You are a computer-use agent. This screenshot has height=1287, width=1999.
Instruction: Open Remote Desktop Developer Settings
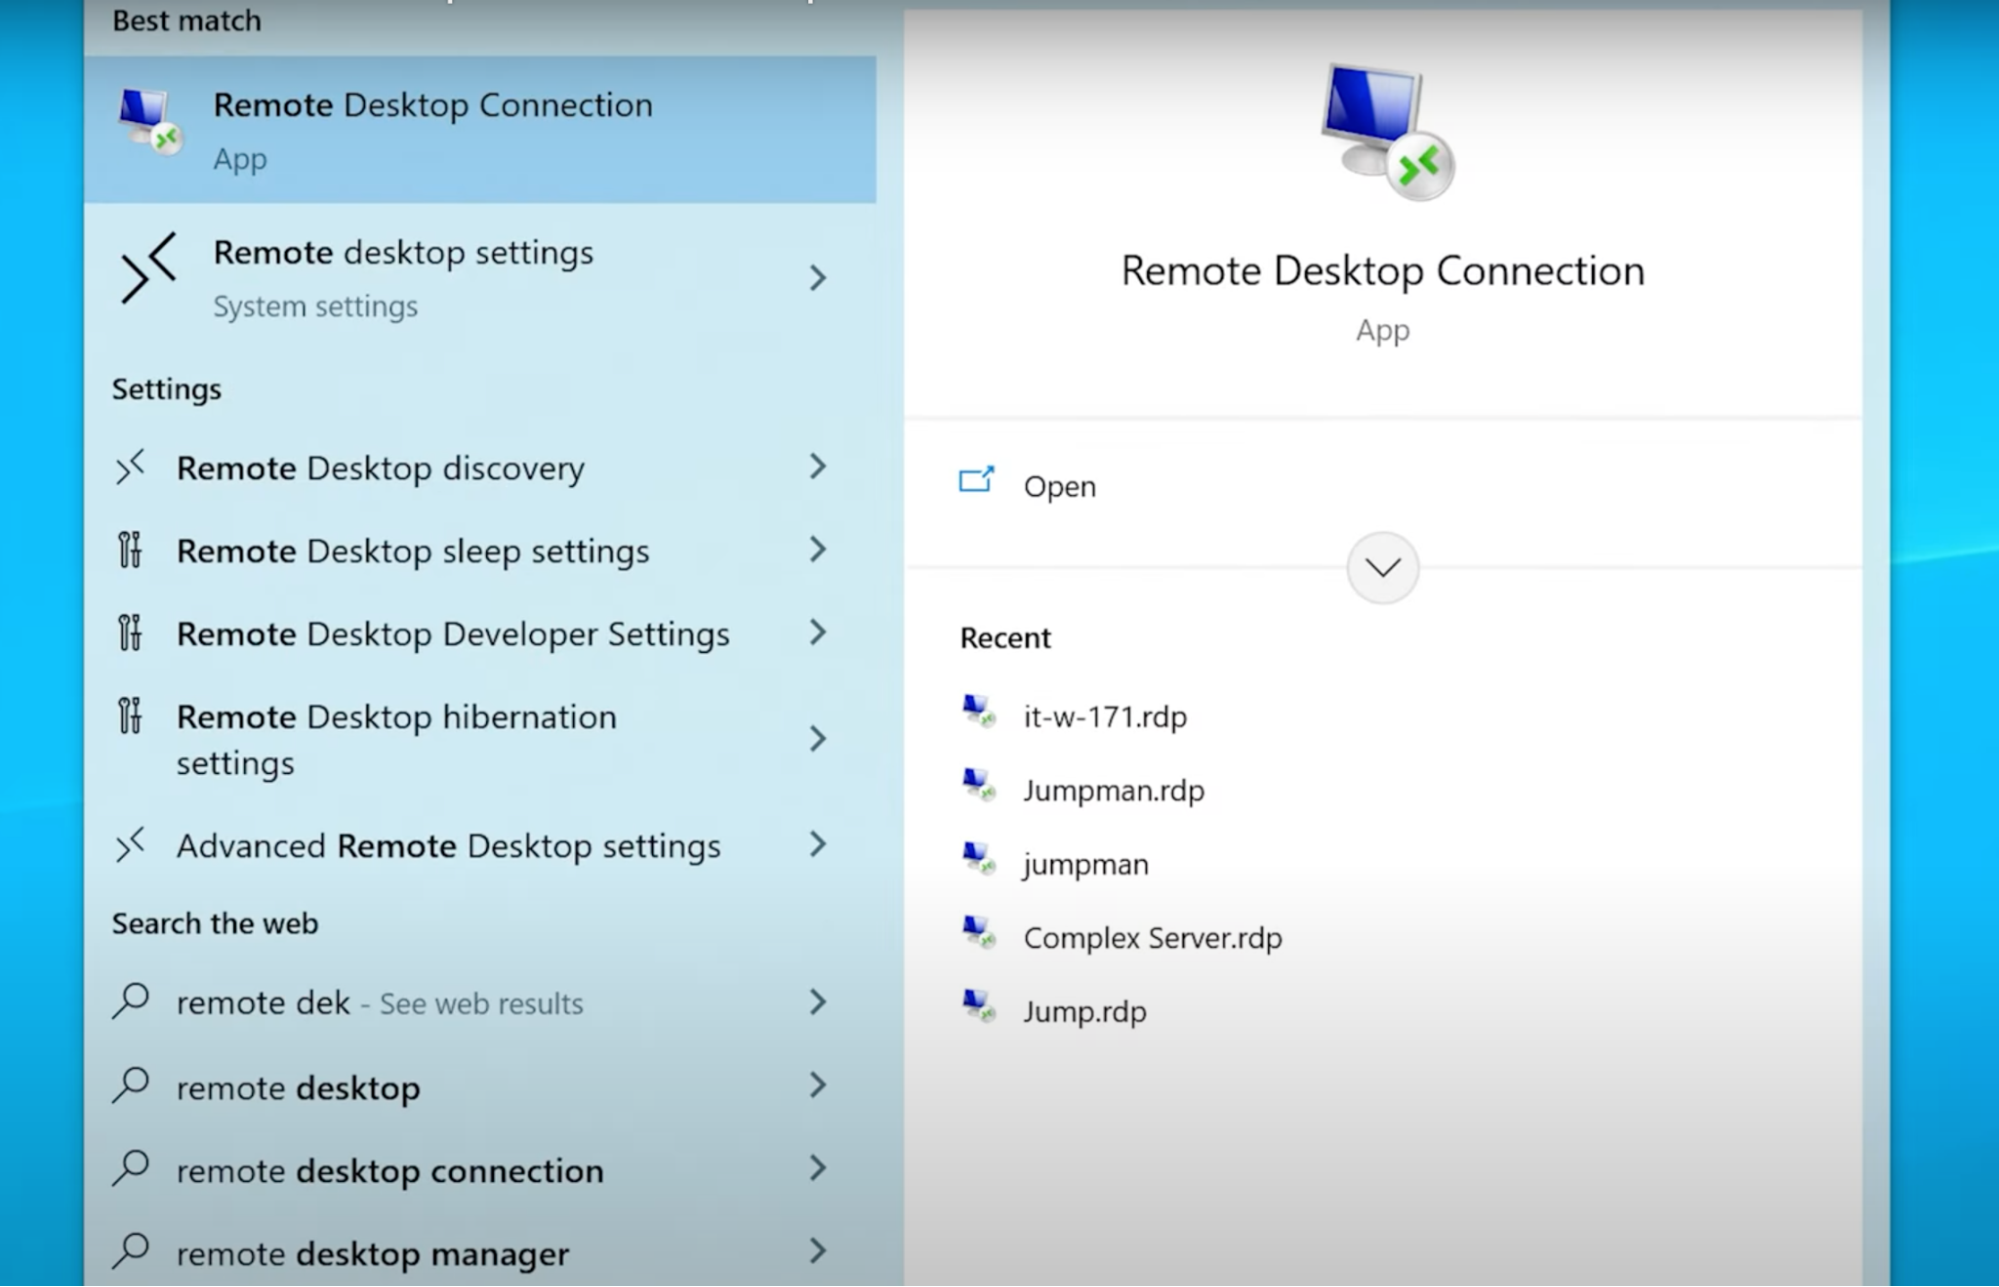pyautogui.click(x=480, y=634)
